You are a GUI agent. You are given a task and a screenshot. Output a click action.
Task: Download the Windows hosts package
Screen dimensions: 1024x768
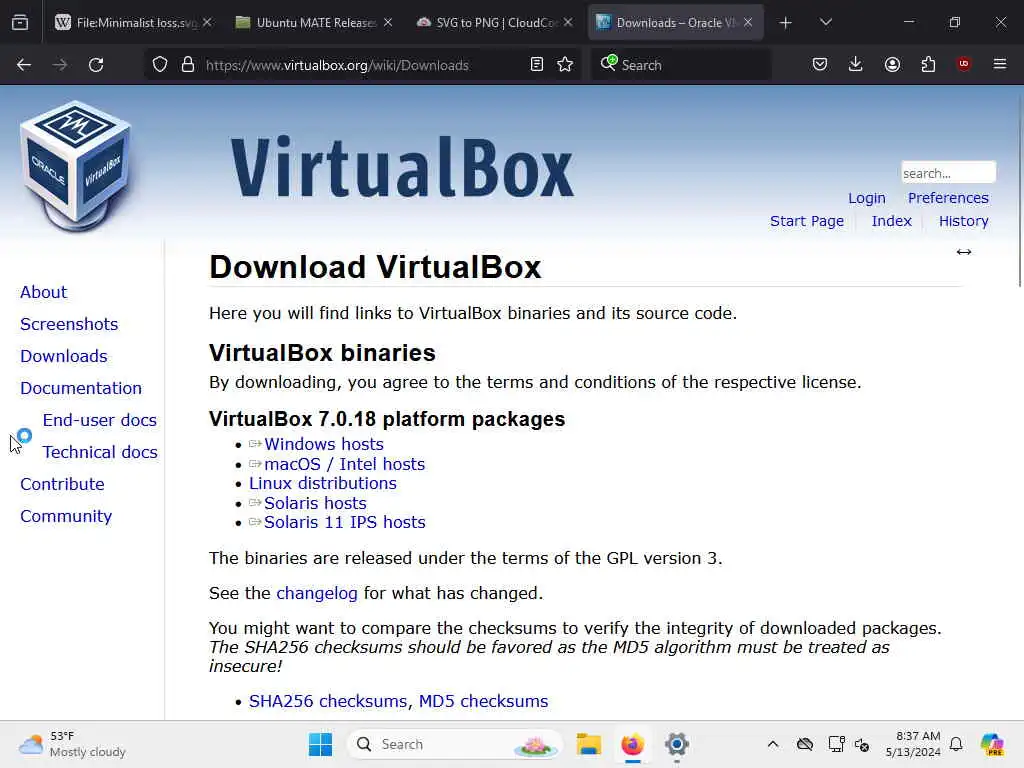coord(324,444)
